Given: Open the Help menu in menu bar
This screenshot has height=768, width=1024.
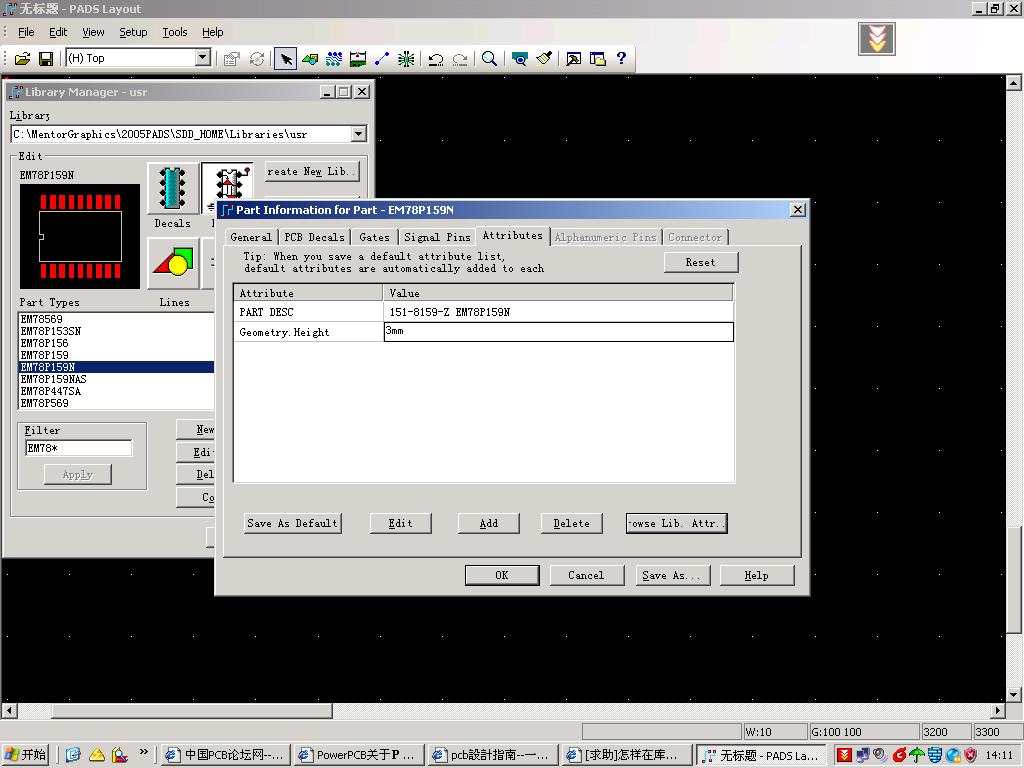Looking at the screenshot, I should click(x=212, y=32).
